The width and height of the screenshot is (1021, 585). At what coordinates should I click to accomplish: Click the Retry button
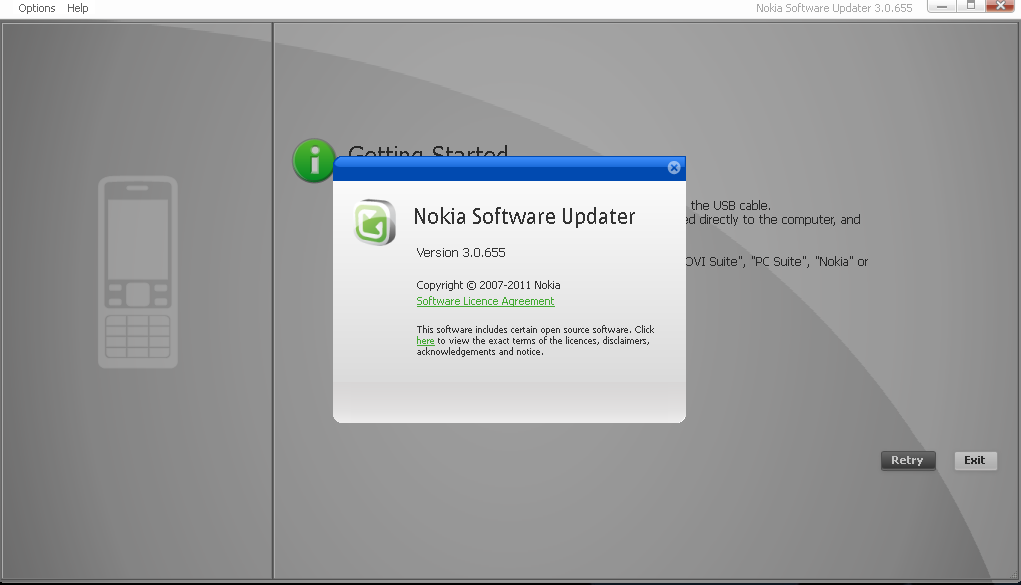click(x=908, y=460)
